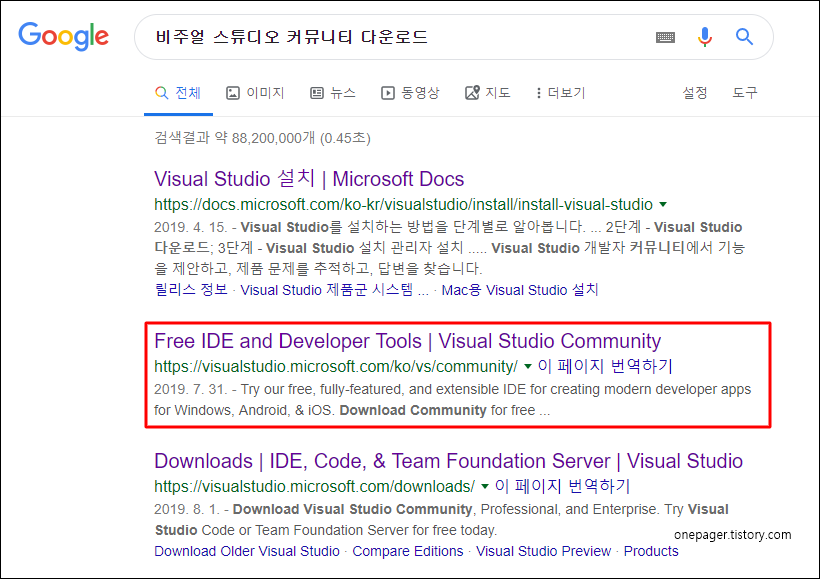Viewport: 820px width, 579px height.
Task: Open Free IDE and Developer Tools result
Action: pos(407,341)
